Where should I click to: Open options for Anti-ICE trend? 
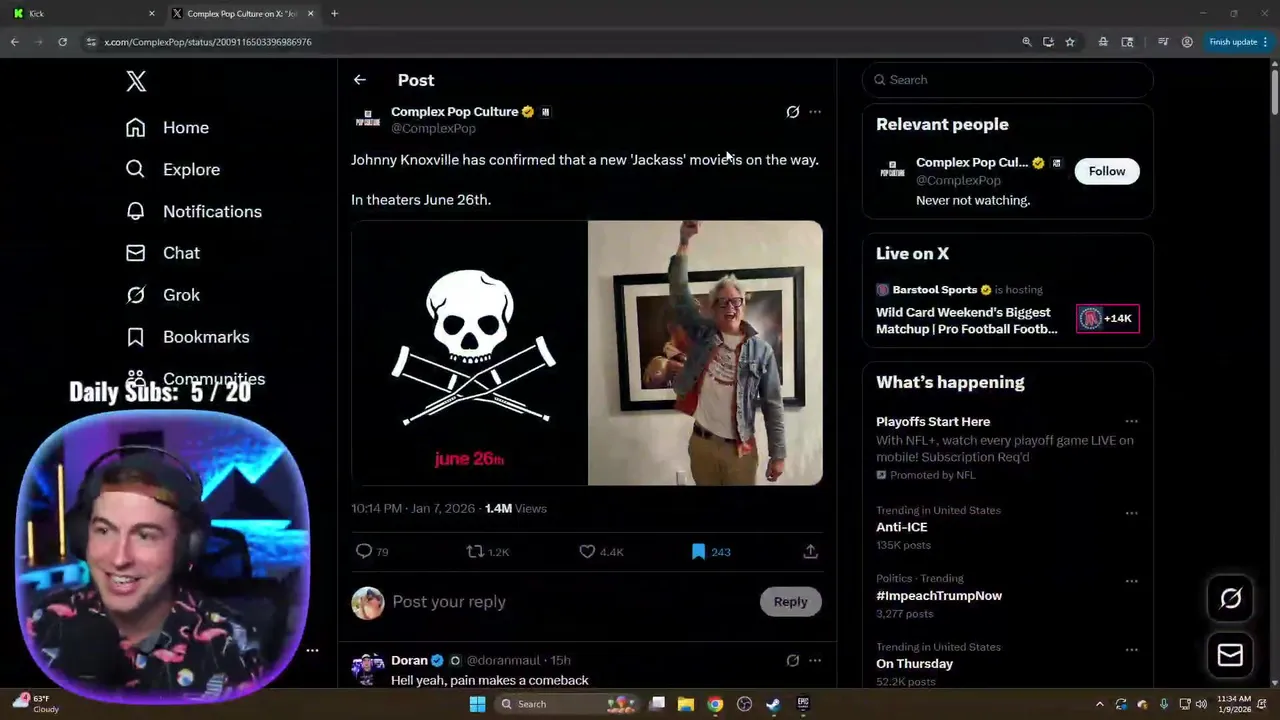[1131, 513]
